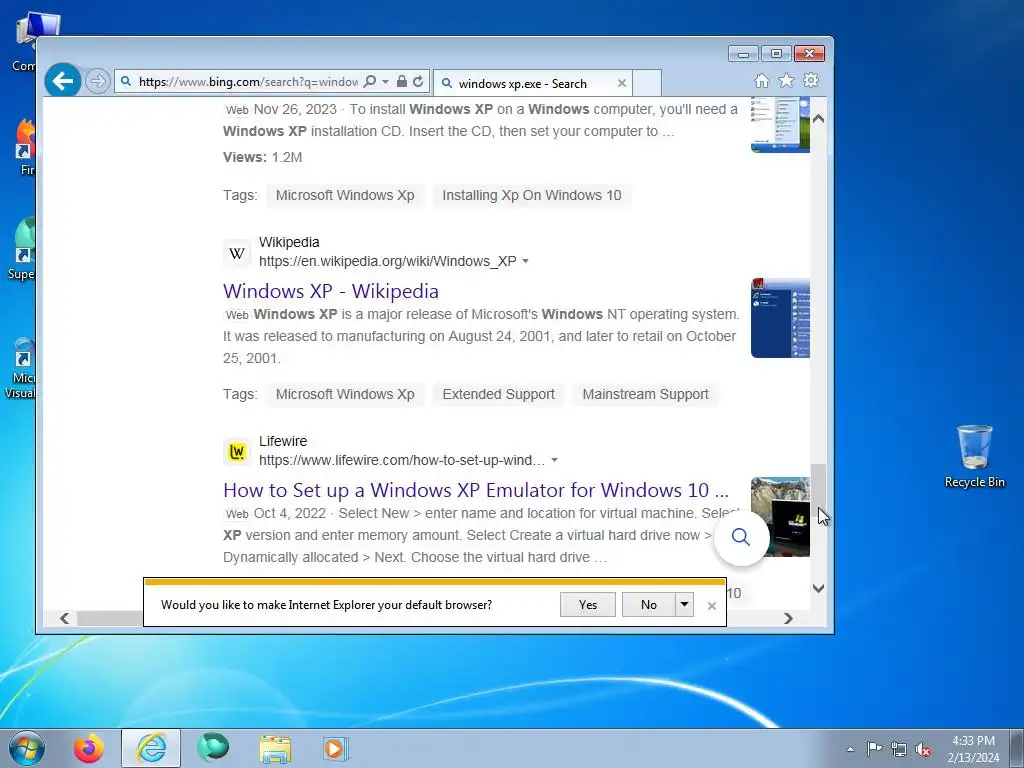Image resolution: width=1024 pixels, height=768 pixels.
Task: Expand the Wikipedia URL dropdown arrow
Action: [526, 261]
